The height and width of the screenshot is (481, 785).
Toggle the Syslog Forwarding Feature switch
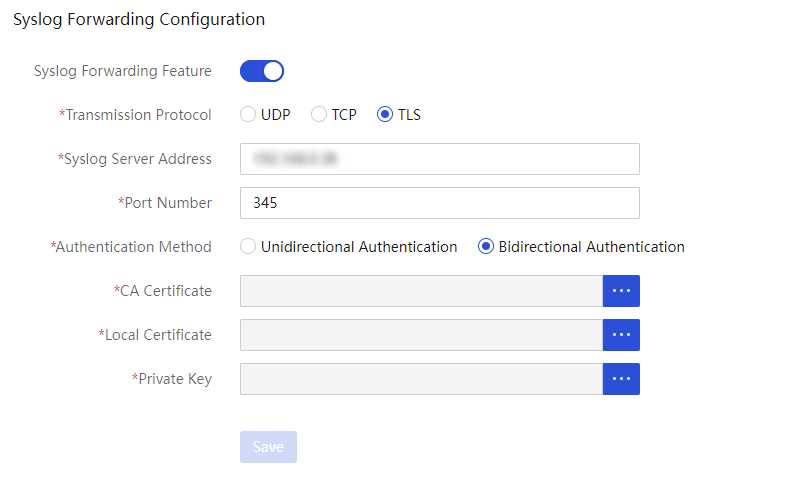pyautogui.click(x=262, y=71)
